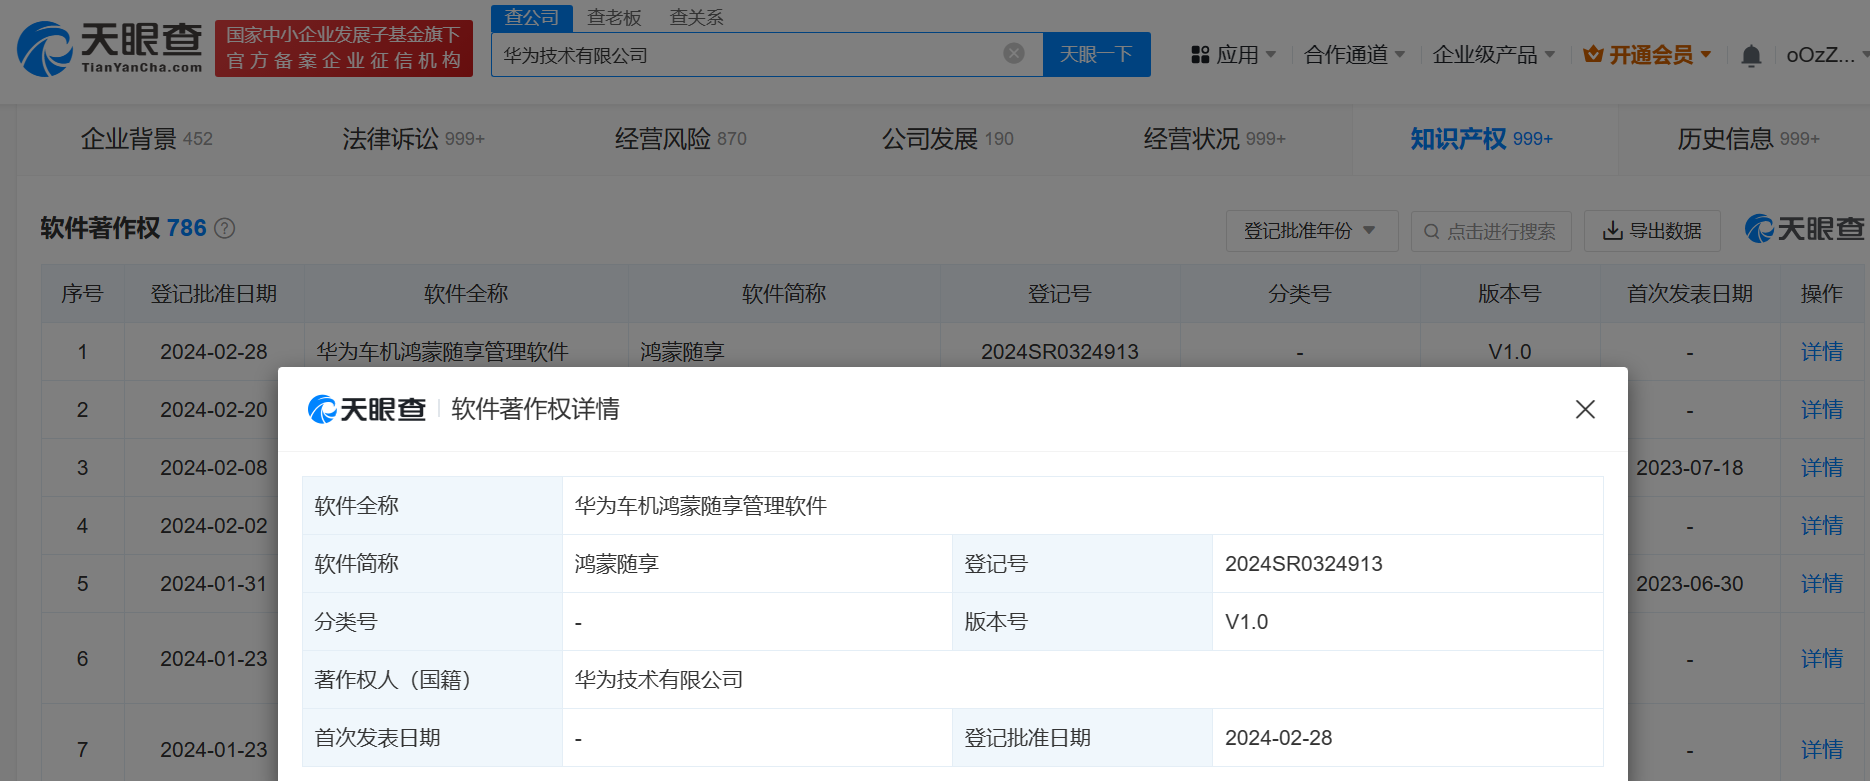Expand the 企业级产品 dropdown
Viewport: 1870px width, 781px height.
pos(1493,55)
